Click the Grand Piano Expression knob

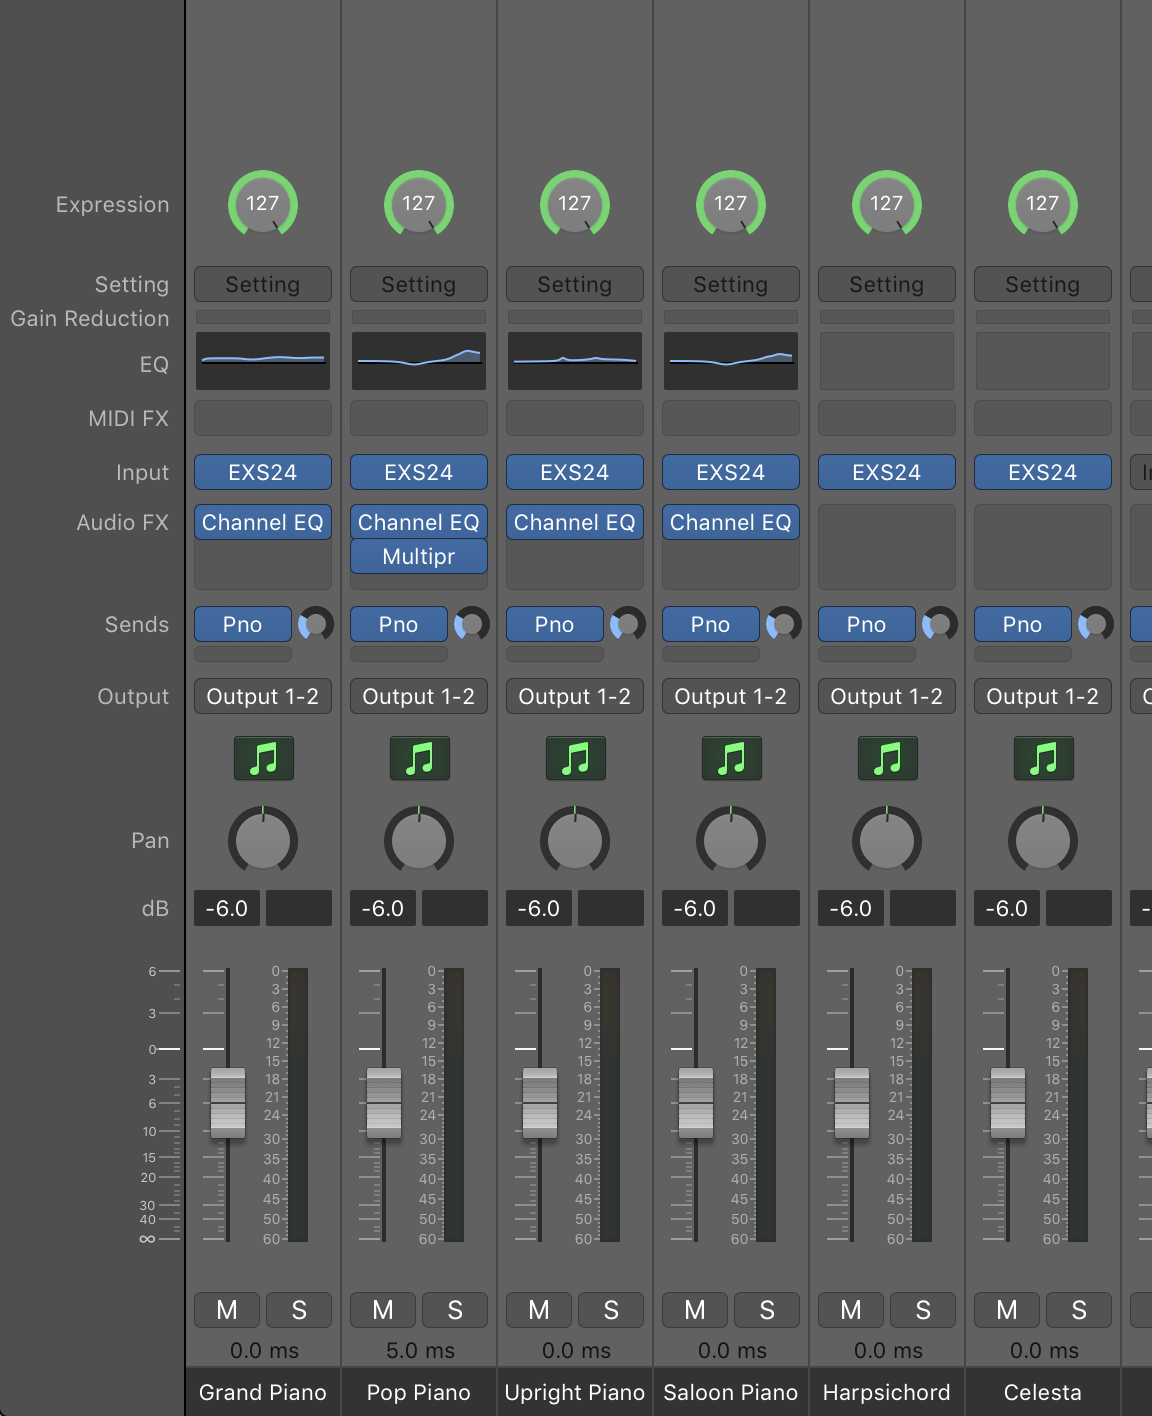263,204
